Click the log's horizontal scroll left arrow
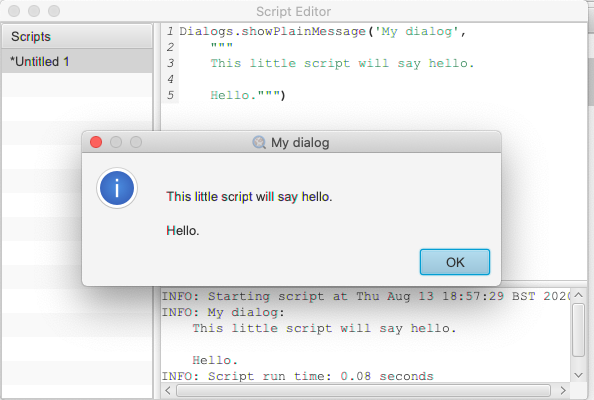Viewport: 594px width, 400px height. click(168, 390)
